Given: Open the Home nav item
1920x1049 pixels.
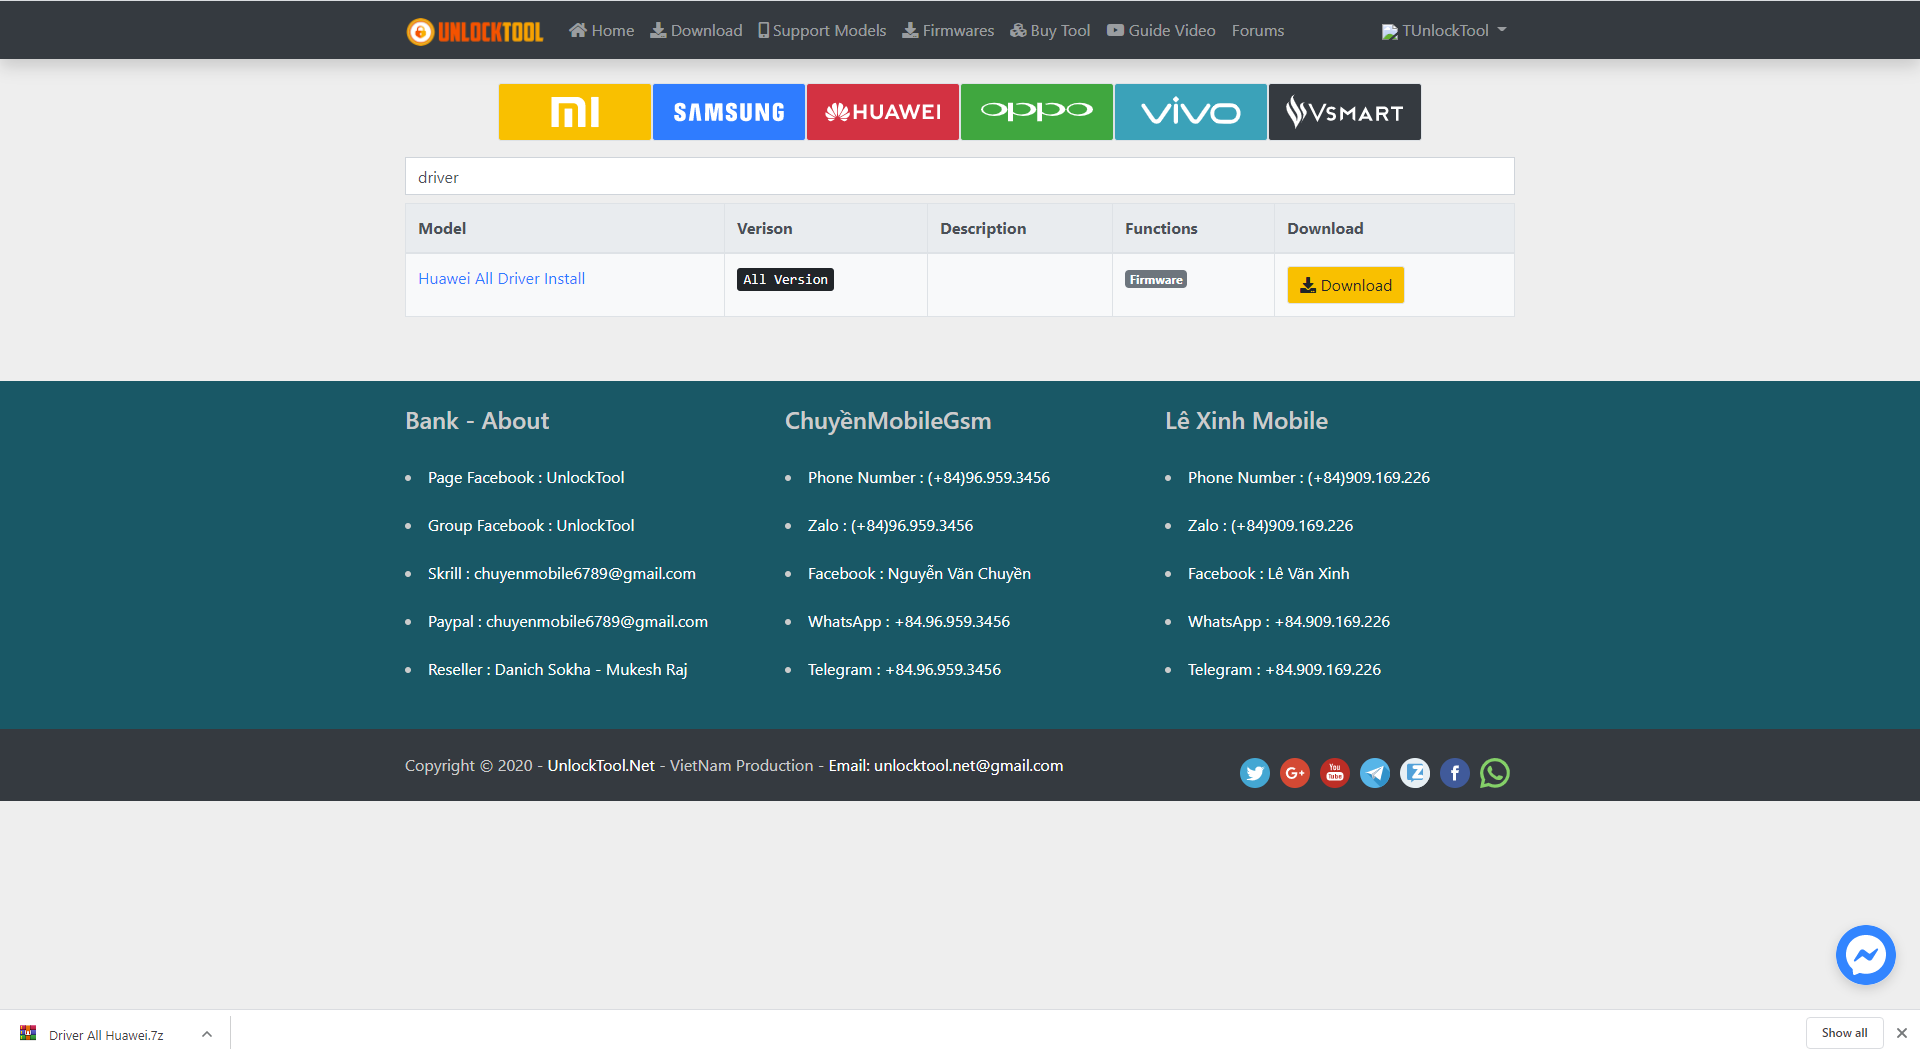Looking at the screenshot, I should click(x=601, y=31).
